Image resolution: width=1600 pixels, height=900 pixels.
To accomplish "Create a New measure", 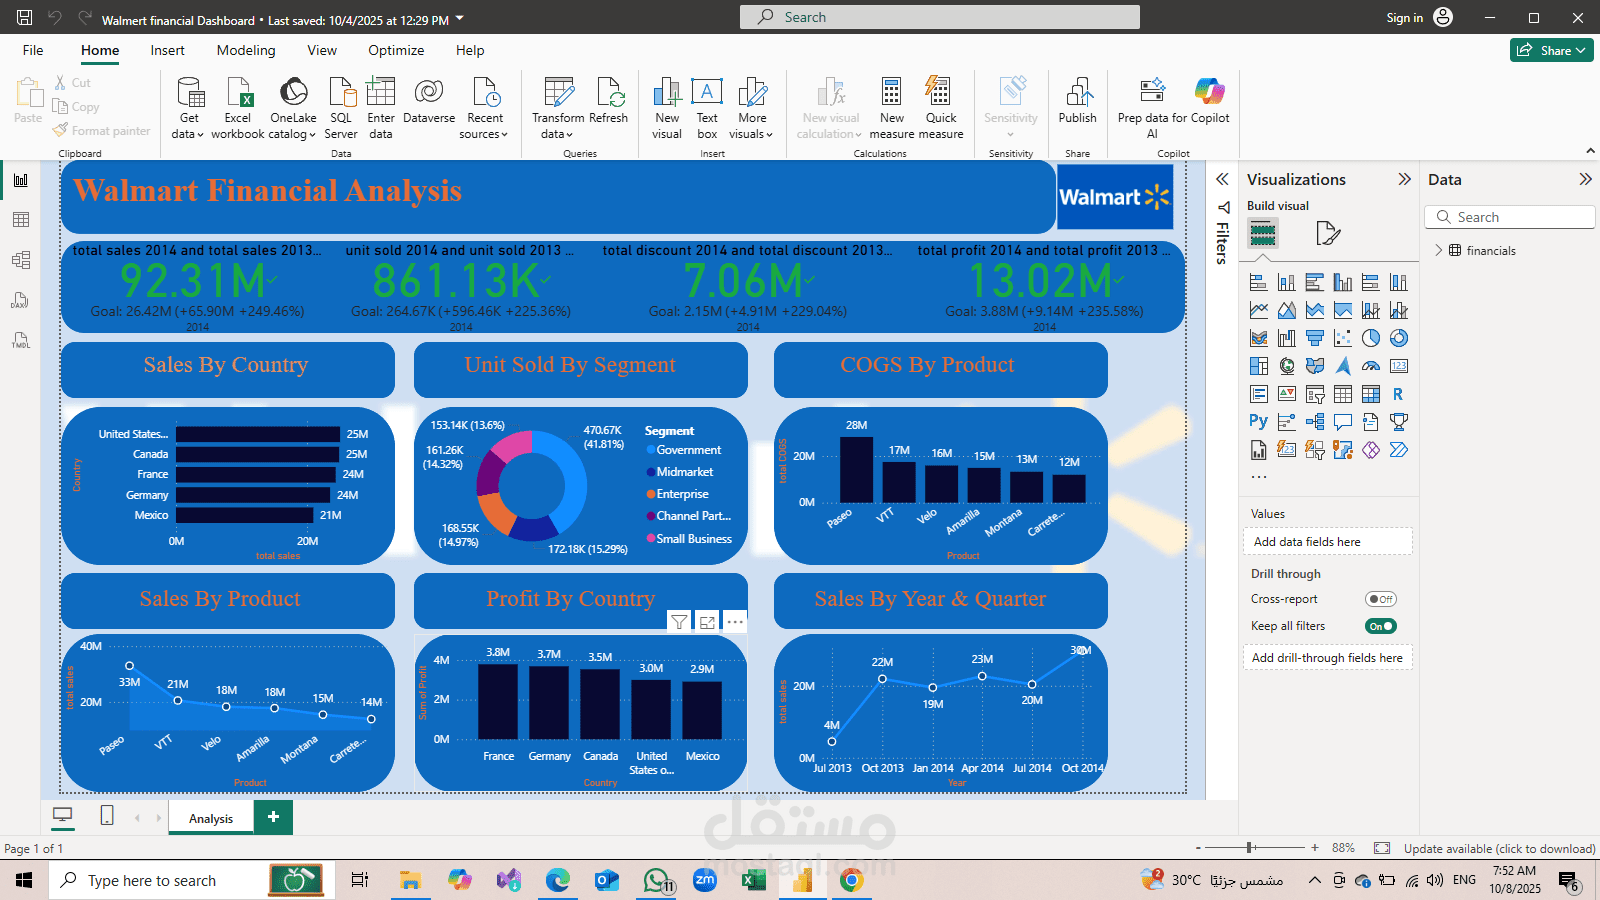I will pos(892,108).
